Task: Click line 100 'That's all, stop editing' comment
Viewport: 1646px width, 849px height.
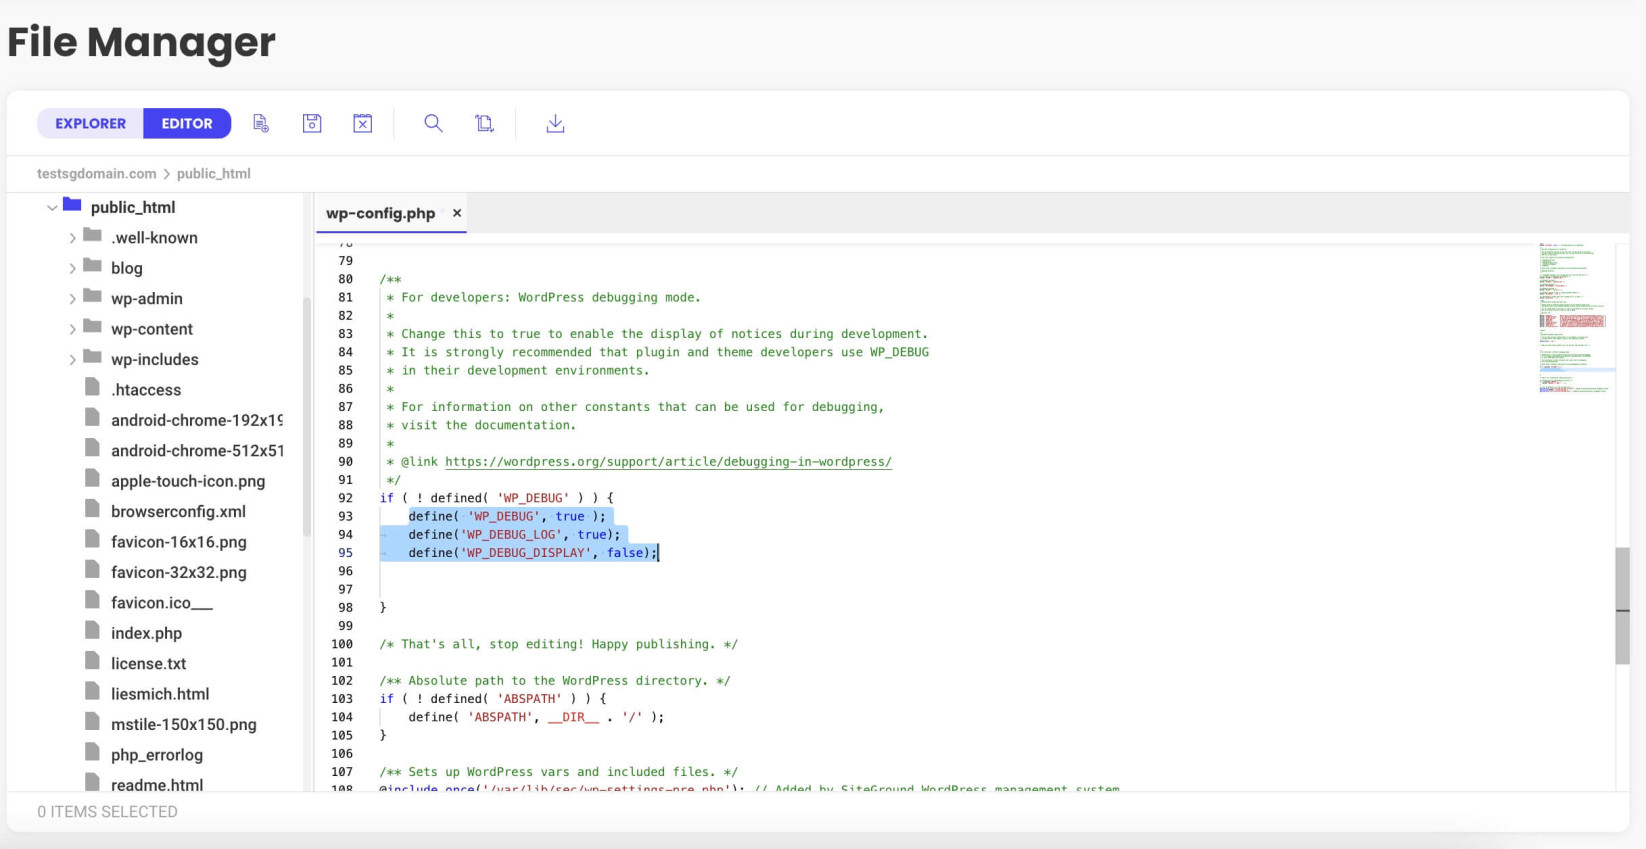Action: point(558,644)
